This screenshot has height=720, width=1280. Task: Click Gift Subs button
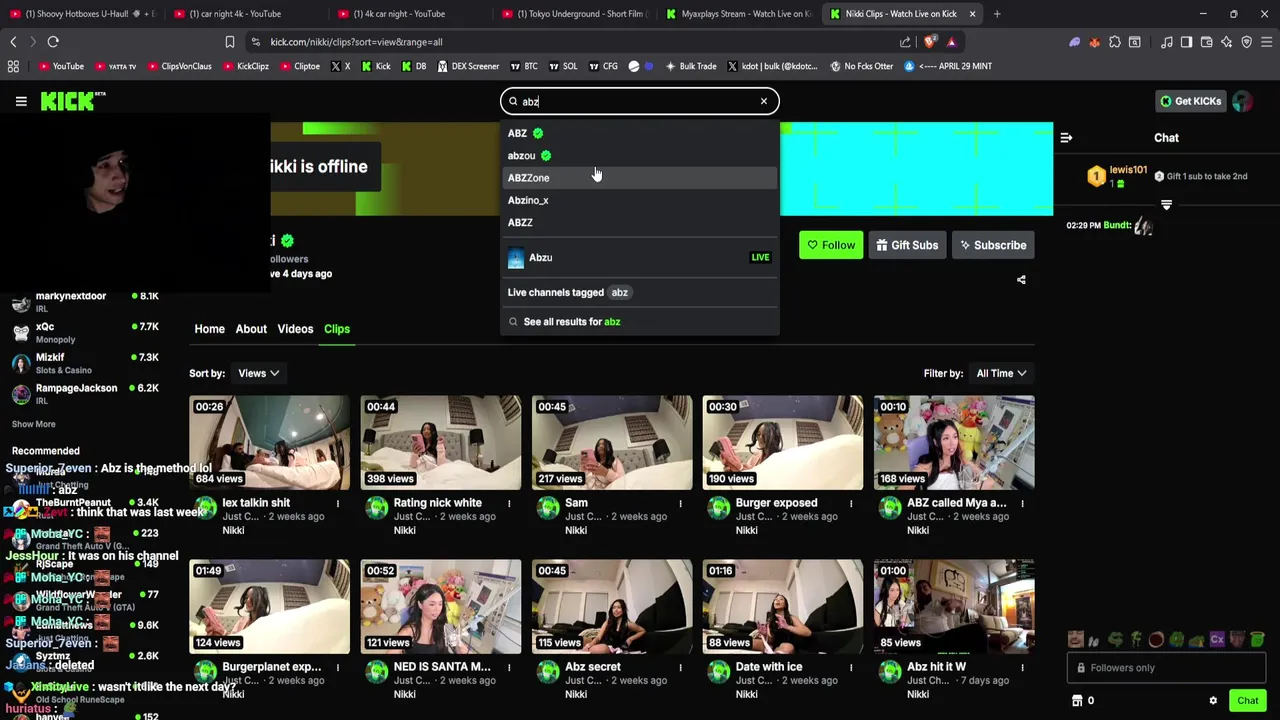908,245
